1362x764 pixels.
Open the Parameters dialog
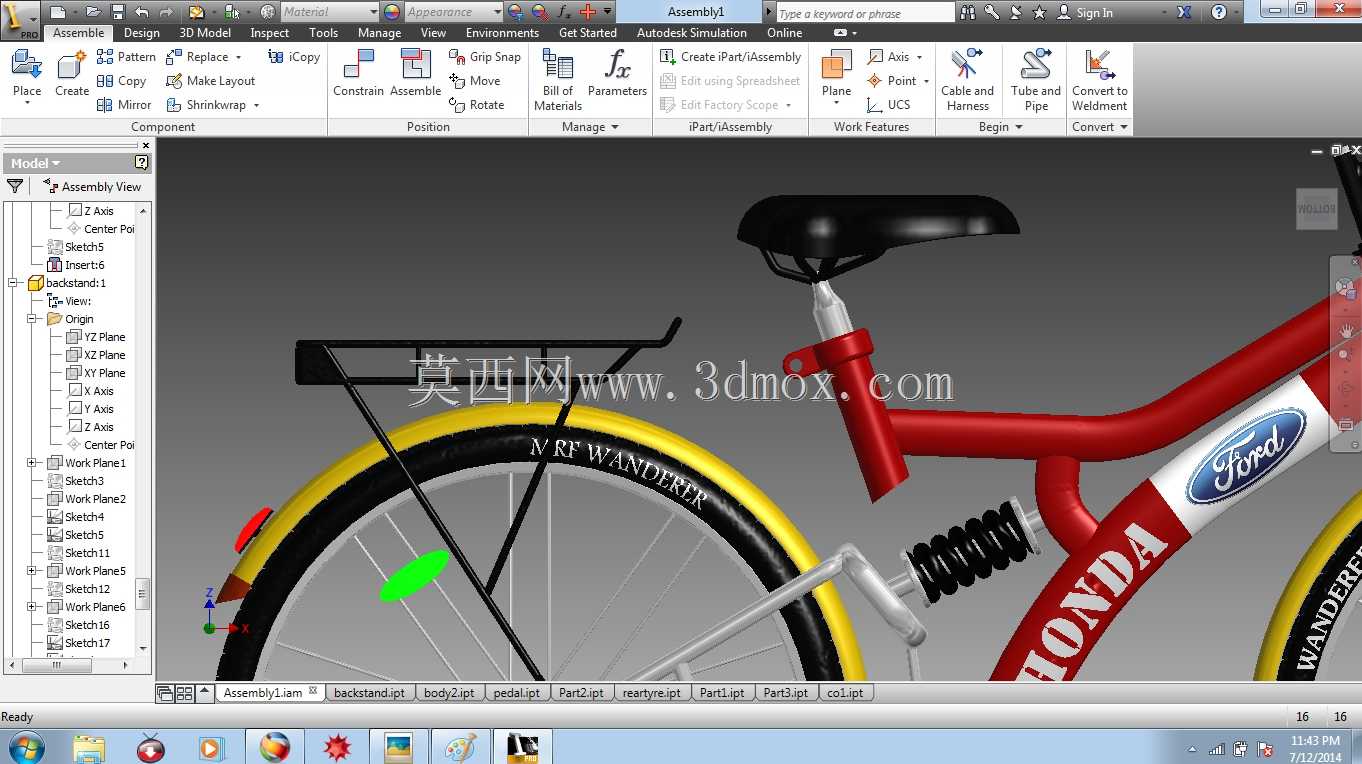tap(617, 73)
